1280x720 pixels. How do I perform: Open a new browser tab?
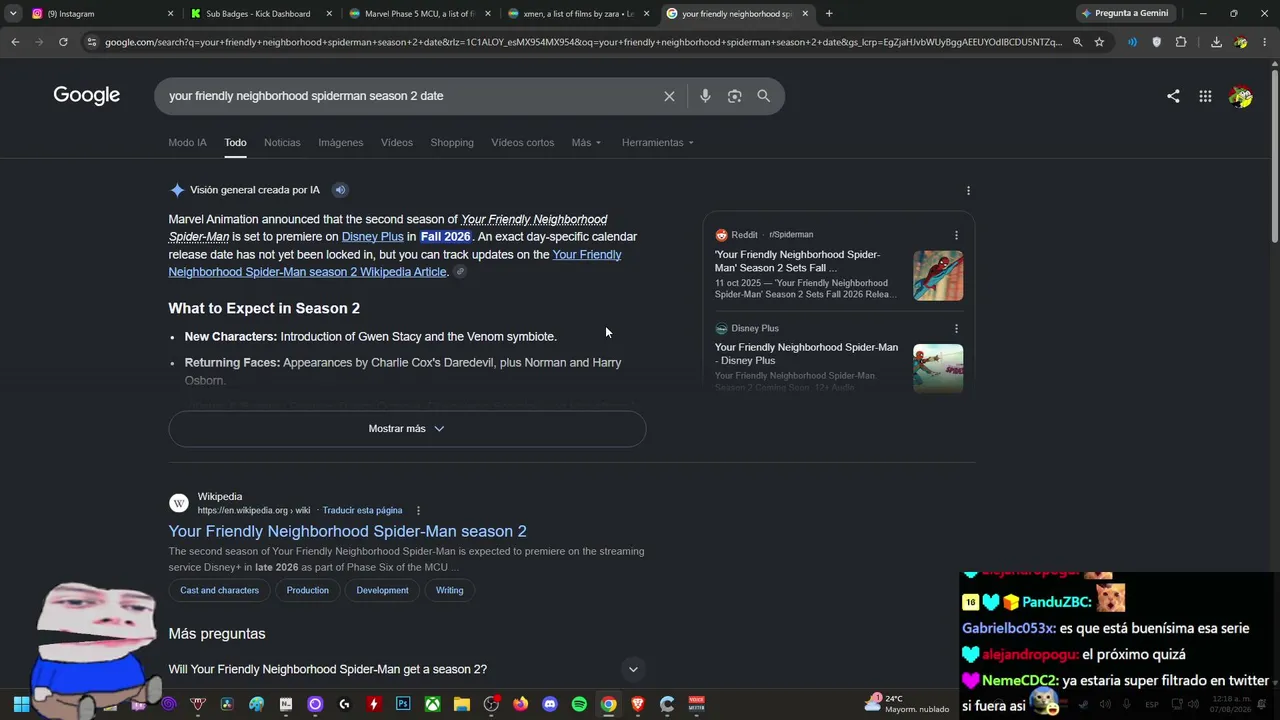[x=829, y=14]
